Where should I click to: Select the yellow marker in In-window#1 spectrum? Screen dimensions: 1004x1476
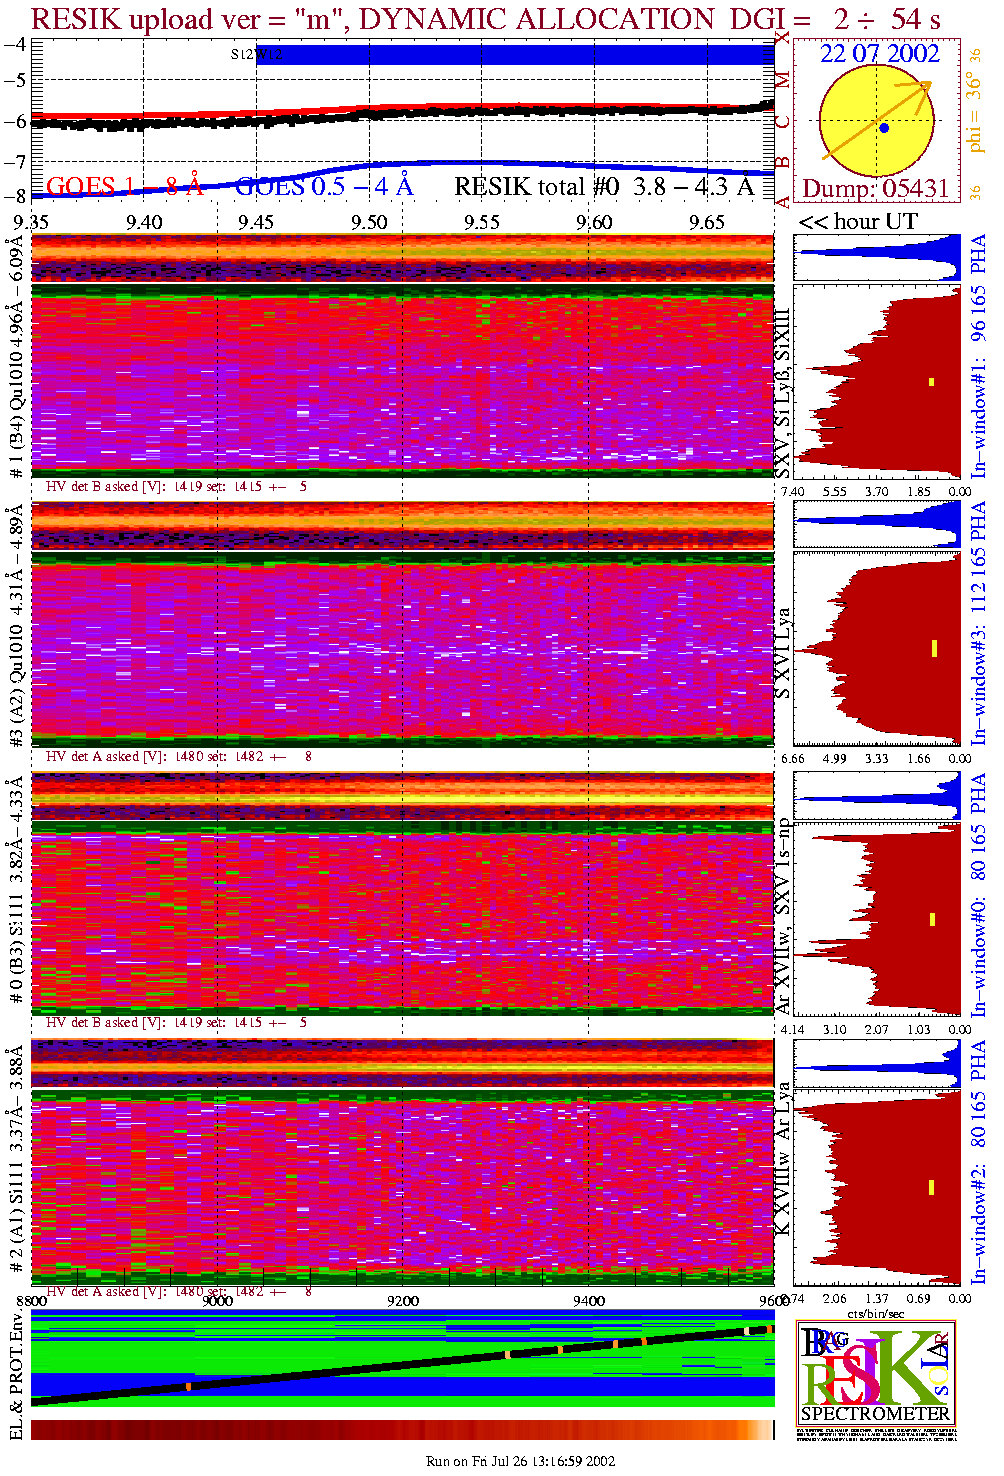click(931, 381)
